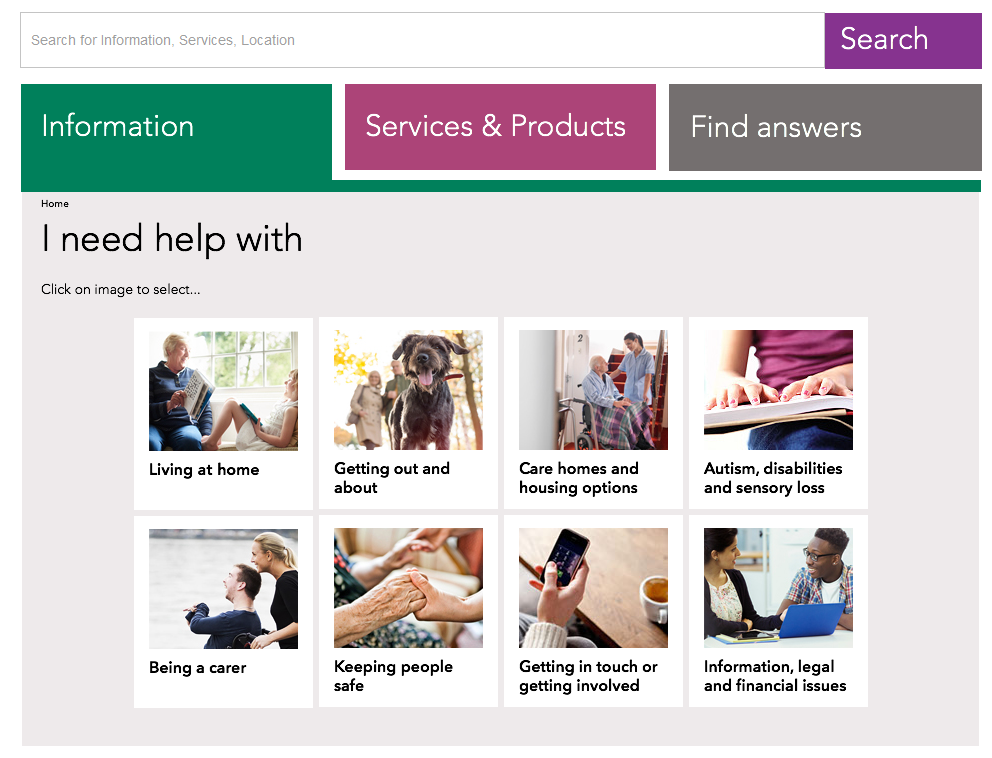
Task: Open Information, legal and financial issues caption
Action: tap(775, 676)
